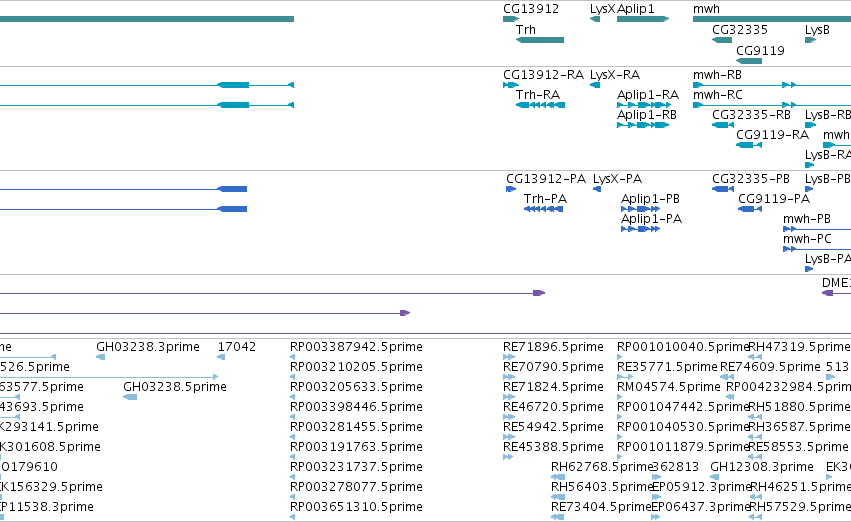The image size is (851, 522).
Task: Select EST GH03238.5prime
Action: tap(175, 387)
